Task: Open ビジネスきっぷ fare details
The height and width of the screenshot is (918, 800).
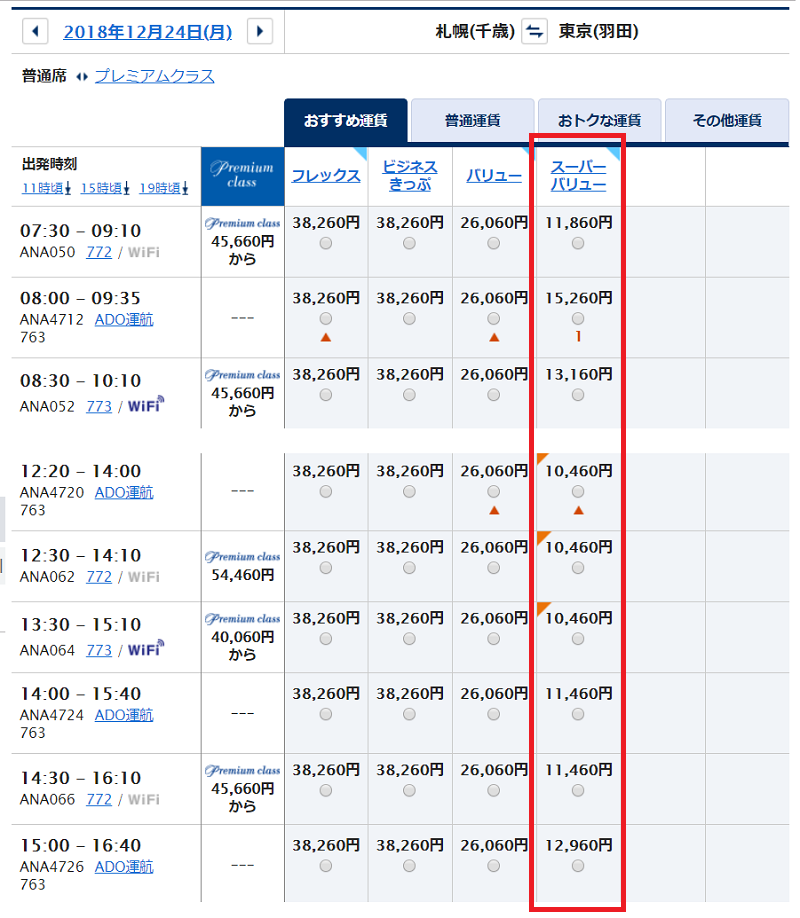Action: pos(409,176)
